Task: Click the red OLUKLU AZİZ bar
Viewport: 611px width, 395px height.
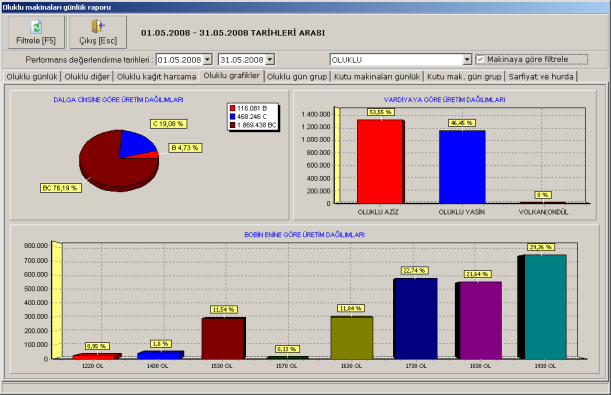Action: click(x=380, y=162)
